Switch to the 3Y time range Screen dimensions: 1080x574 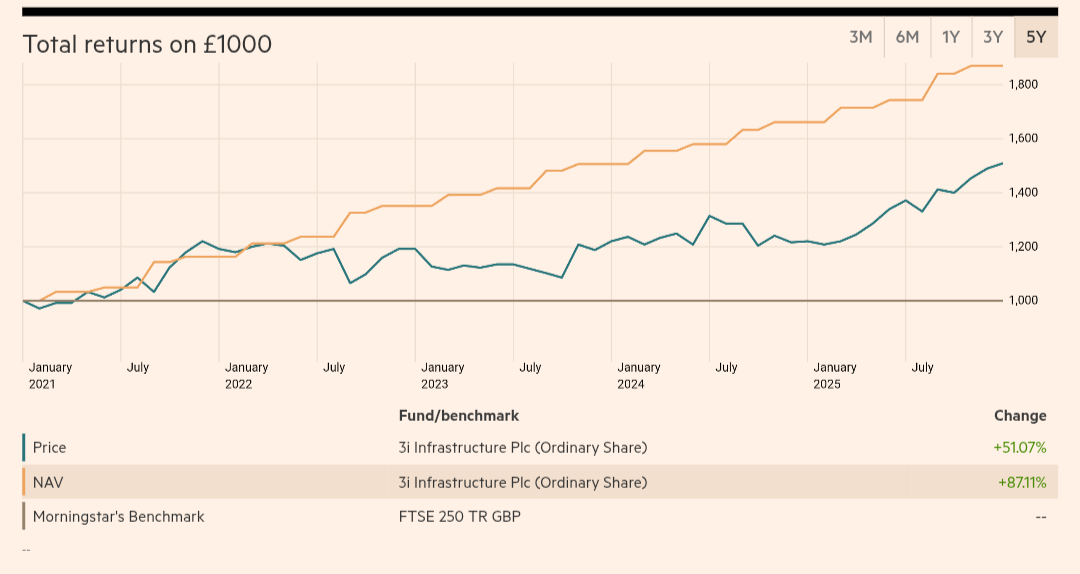[x=993, y=37]
